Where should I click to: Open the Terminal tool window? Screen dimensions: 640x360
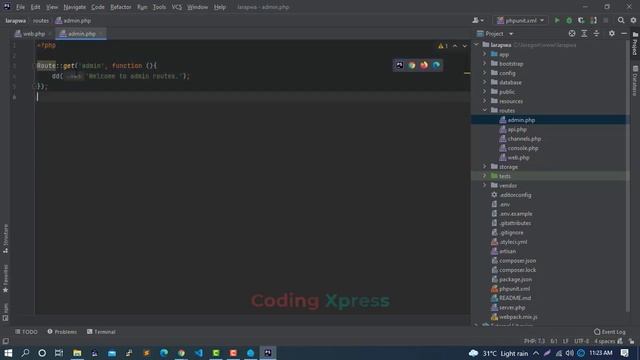pos(101,332)
